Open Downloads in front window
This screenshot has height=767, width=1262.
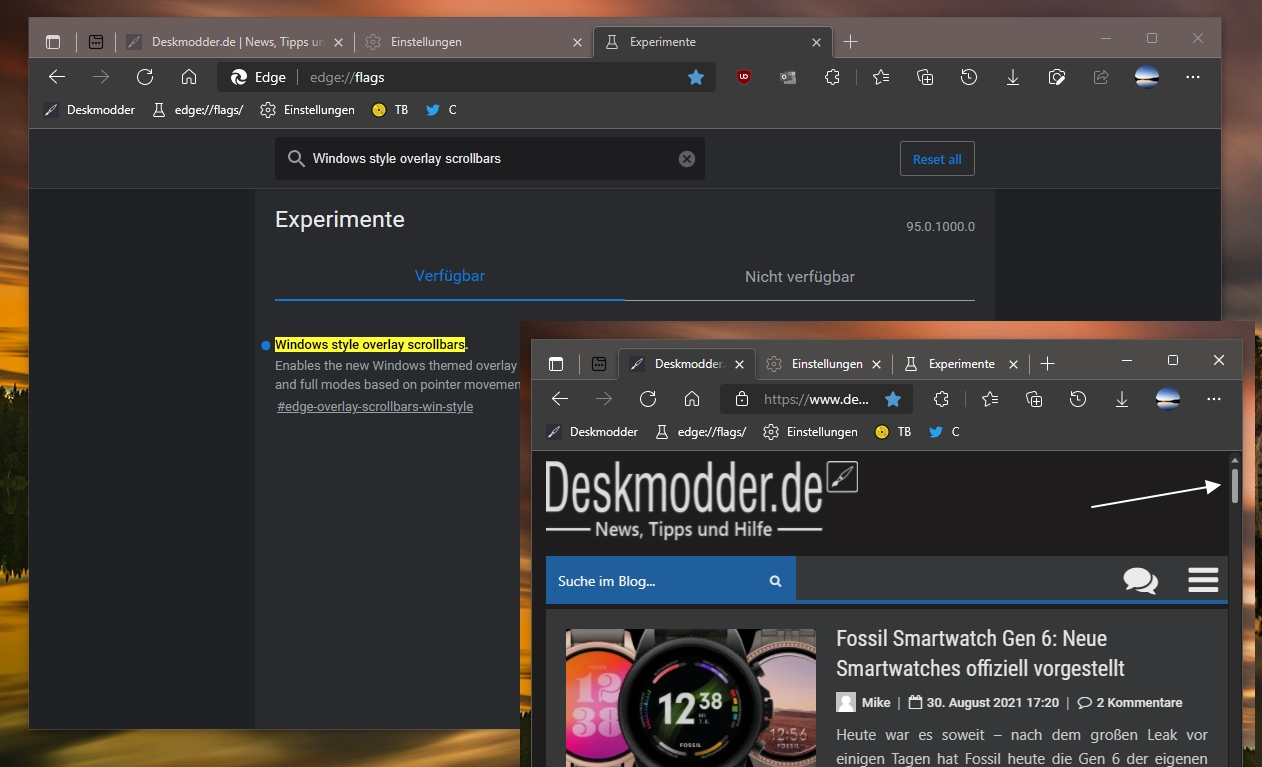click(x=1122, y=399)
